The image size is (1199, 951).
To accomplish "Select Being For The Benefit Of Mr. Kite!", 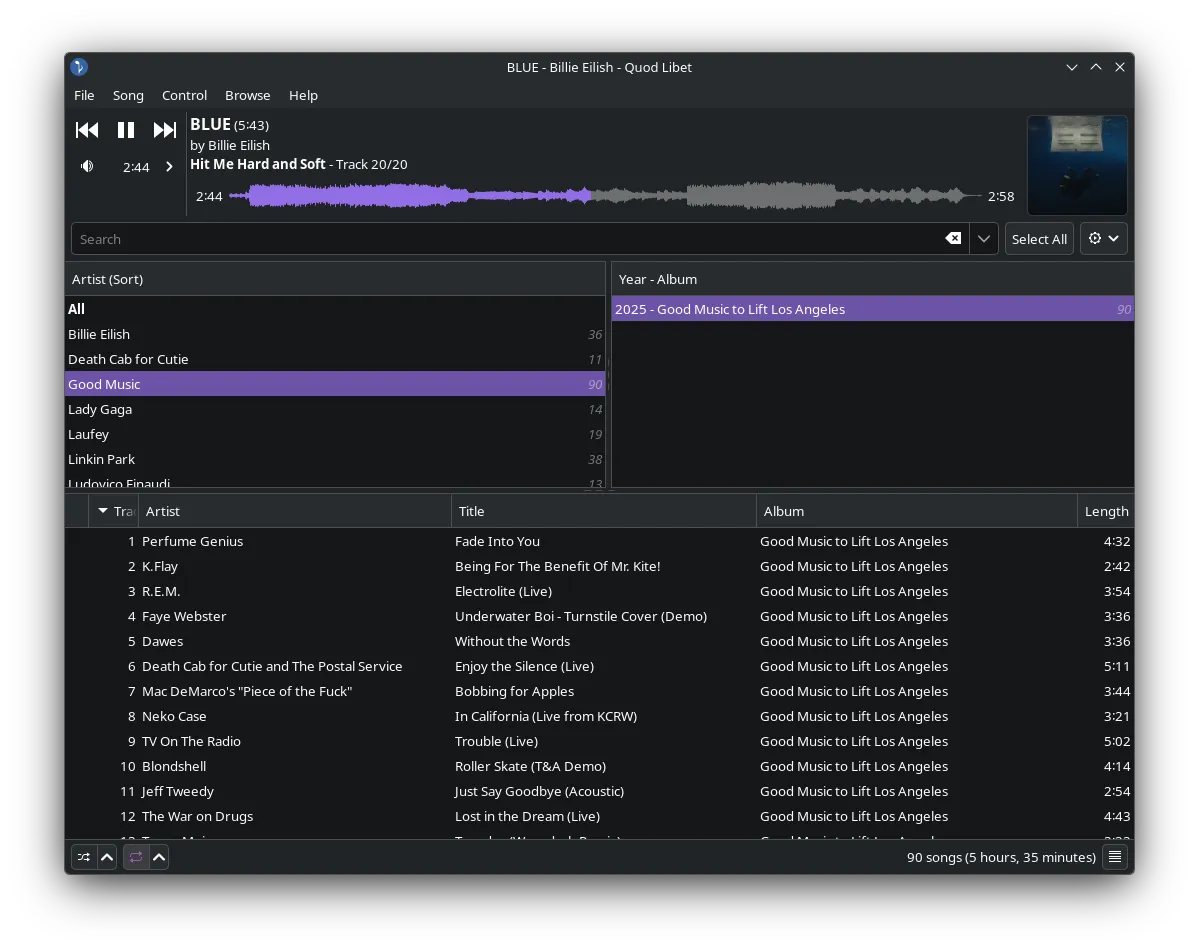I will (599, 566).
